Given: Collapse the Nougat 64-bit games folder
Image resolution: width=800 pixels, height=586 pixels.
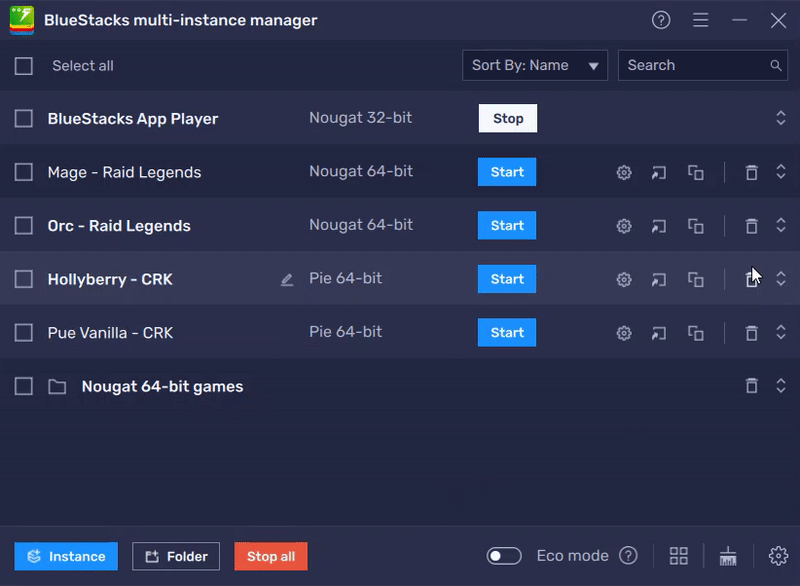Looking at the screenshot, I should 781,385.
